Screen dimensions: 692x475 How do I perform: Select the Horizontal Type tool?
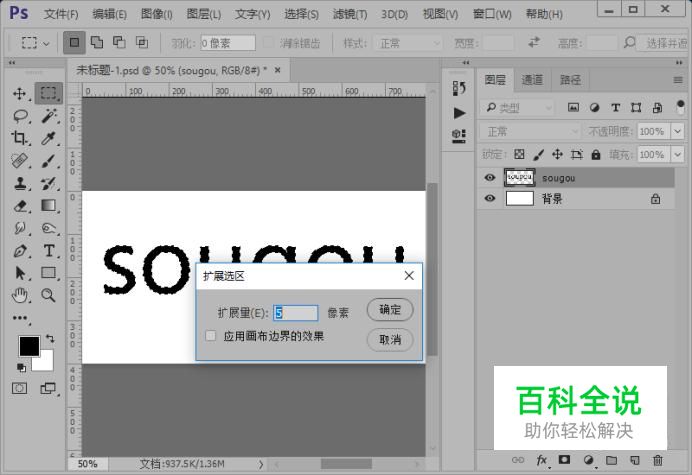click(48, 251)
